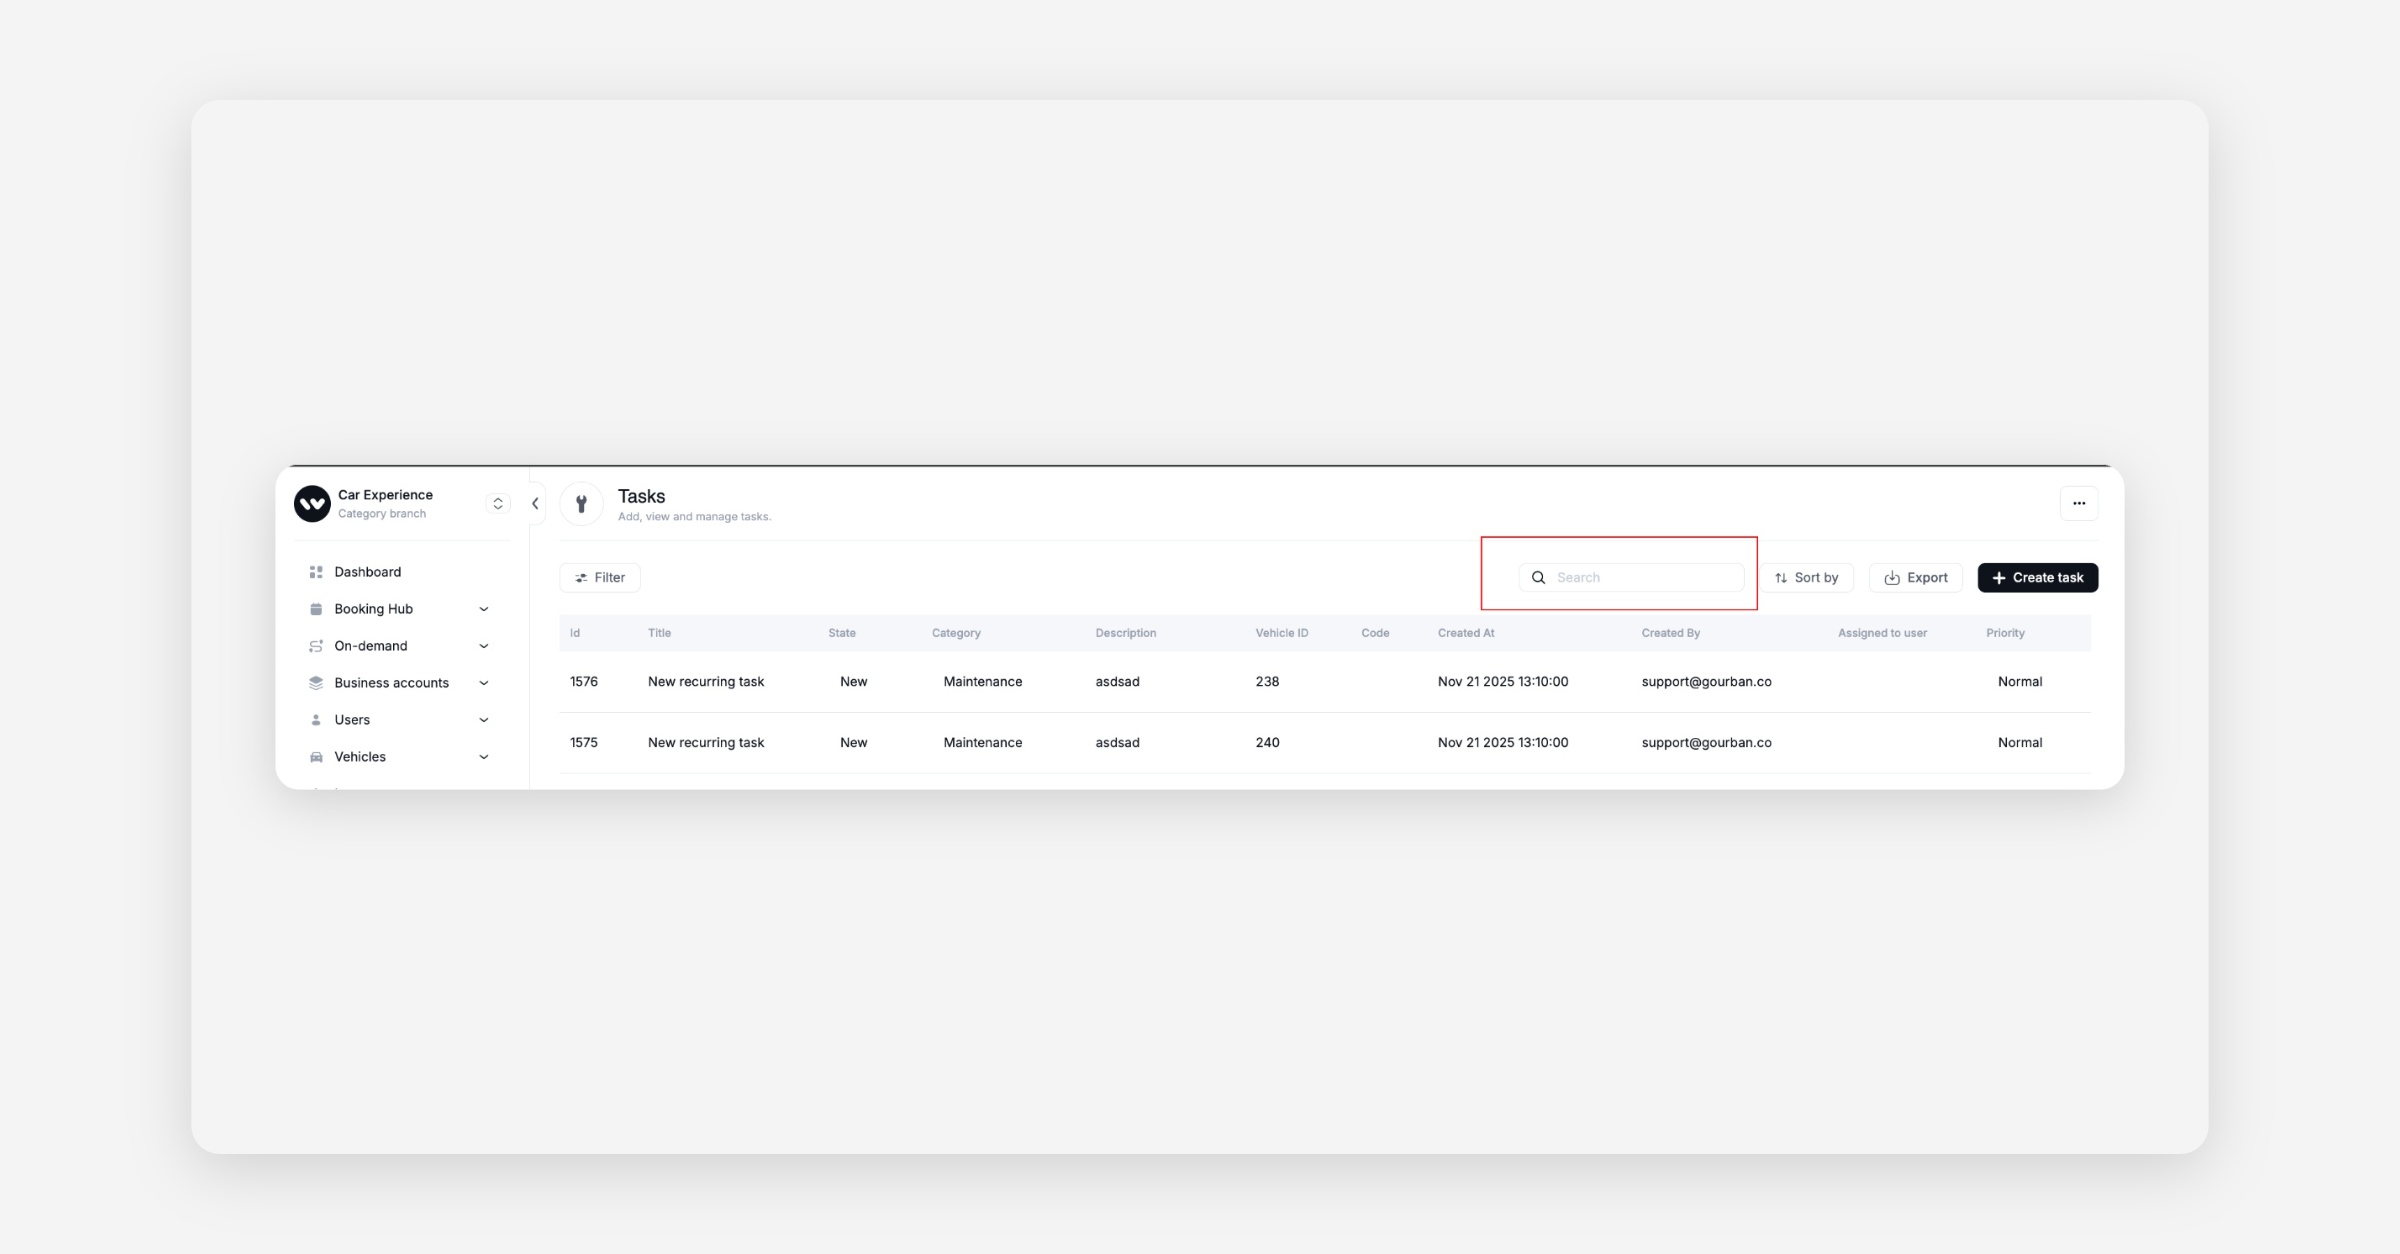Expand the On-demand section chevron
This screenshot has width=2400, height=1254.
(x=484, y=646)
